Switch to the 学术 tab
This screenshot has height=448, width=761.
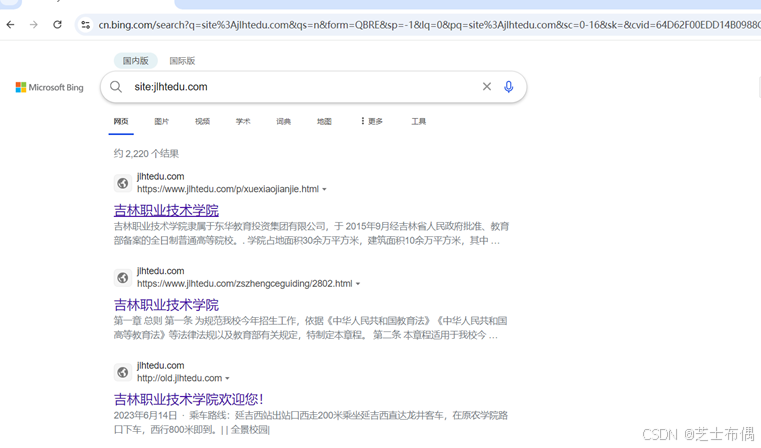coord(243,121)
